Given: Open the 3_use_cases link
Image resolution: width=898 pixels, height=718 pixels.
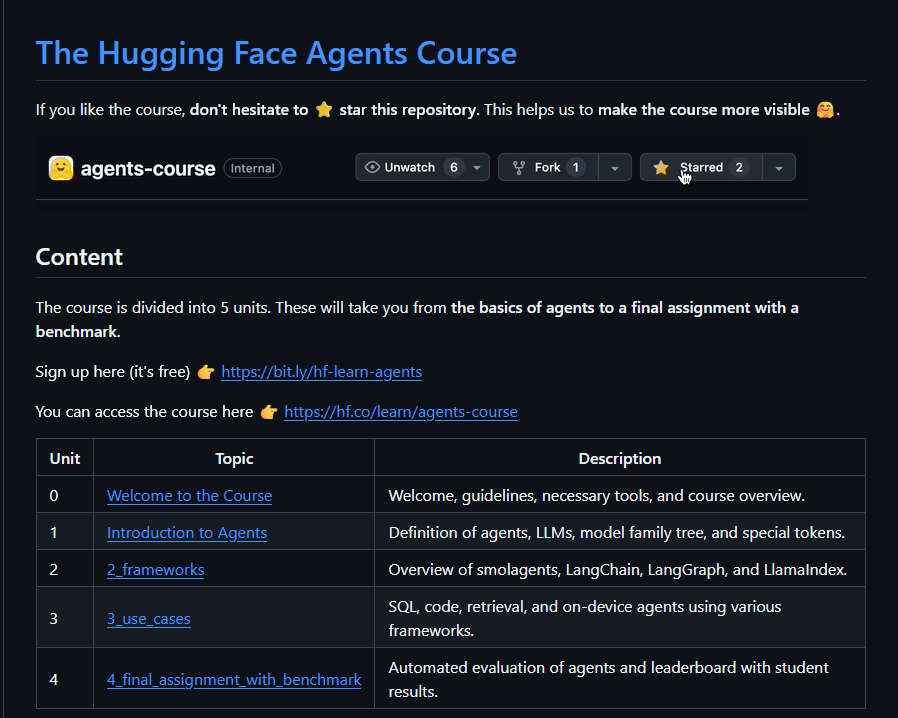Looking at the screenshot, I should (149, 619).
